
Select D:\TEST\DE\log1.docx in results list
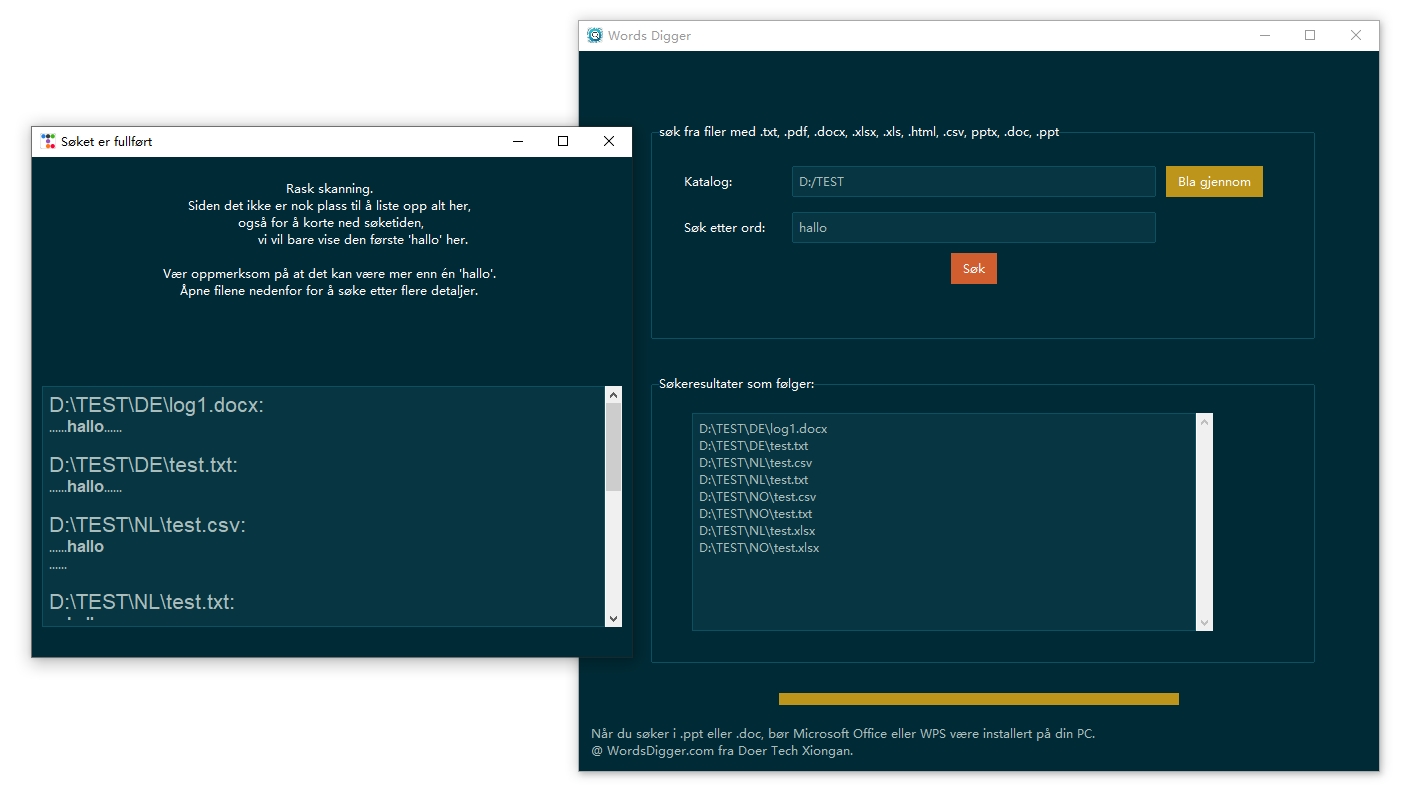pyautogui.click(x=763, y=429)
